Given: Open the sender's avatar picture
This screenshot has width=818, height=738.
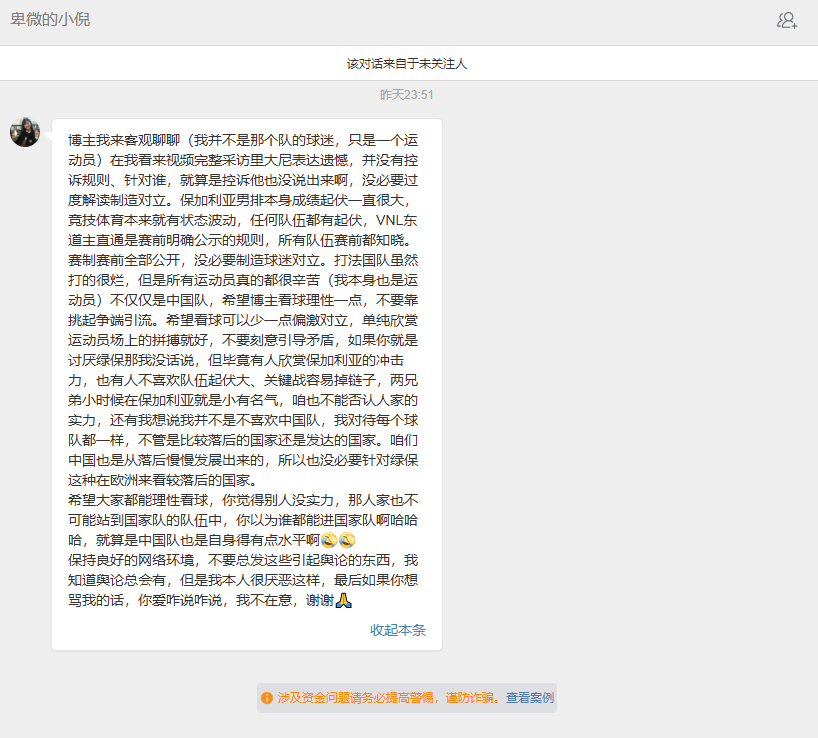Looking at the screenshot, I should [25, 132].
